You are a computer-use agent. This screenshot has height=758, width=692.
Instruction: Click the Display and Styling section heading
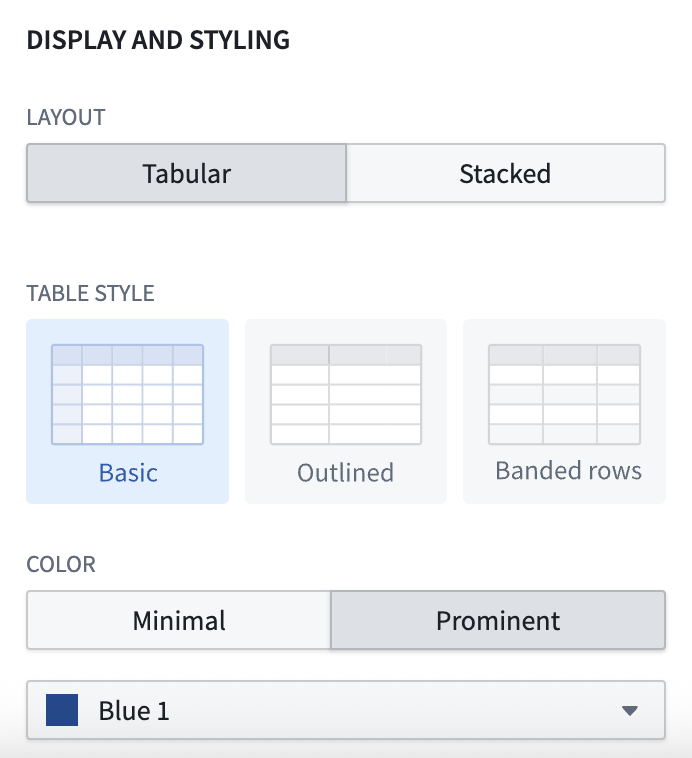pos(158,40)
